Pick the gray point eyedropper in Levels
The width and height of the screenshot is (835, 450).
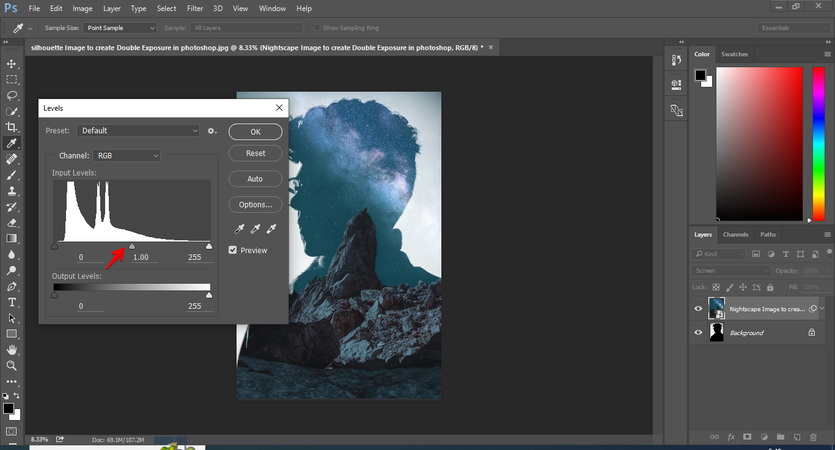(x=256, y=229)
